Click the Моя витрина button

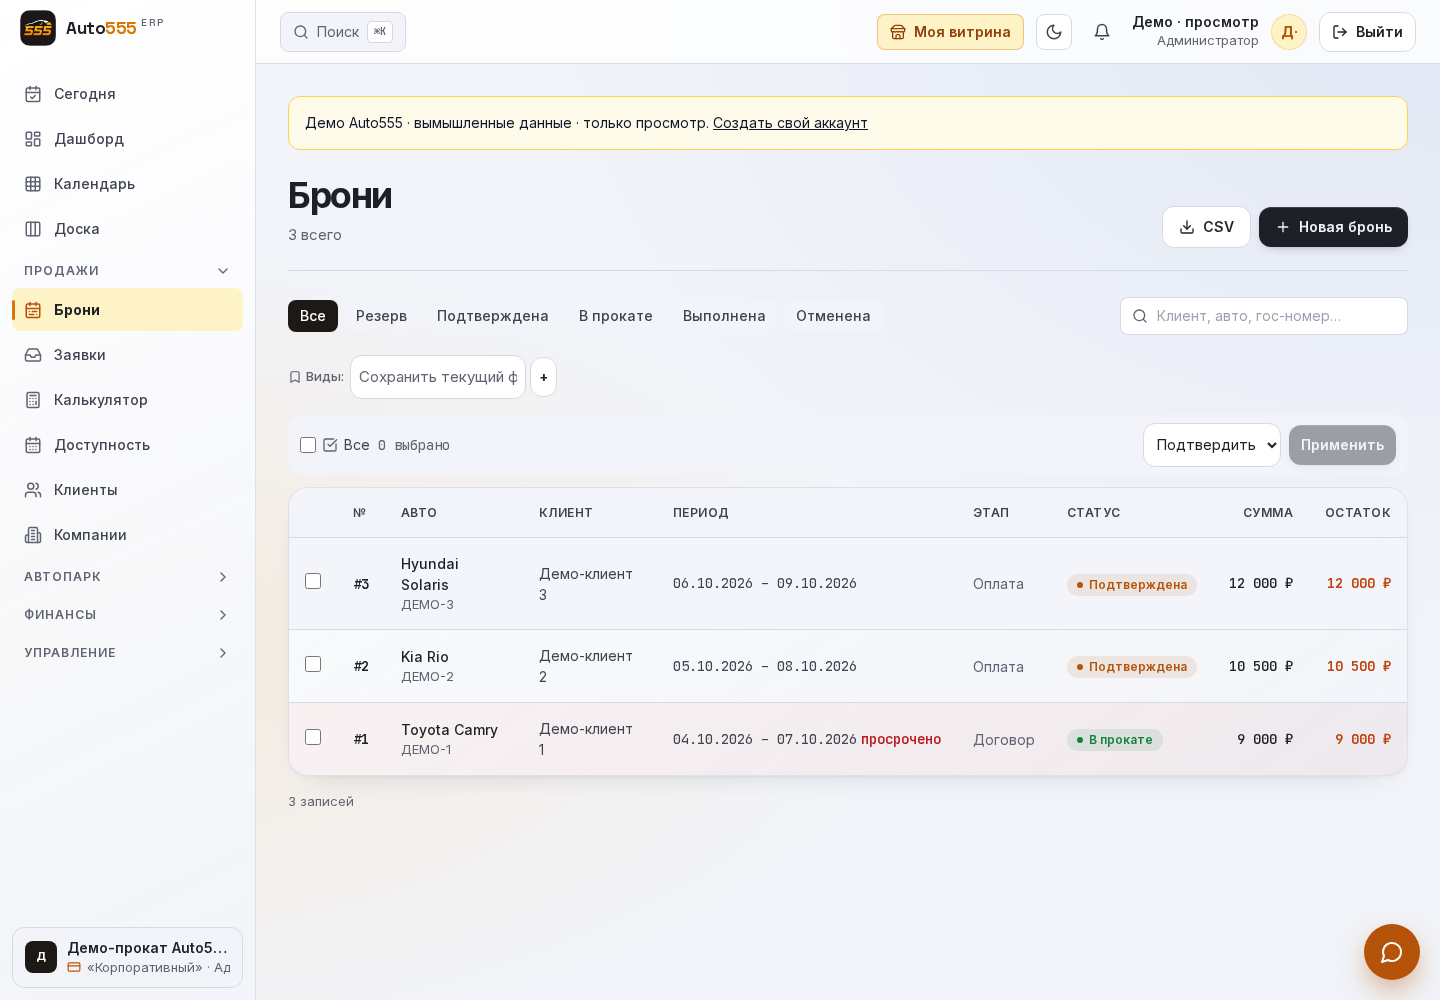tap(950, 32)
